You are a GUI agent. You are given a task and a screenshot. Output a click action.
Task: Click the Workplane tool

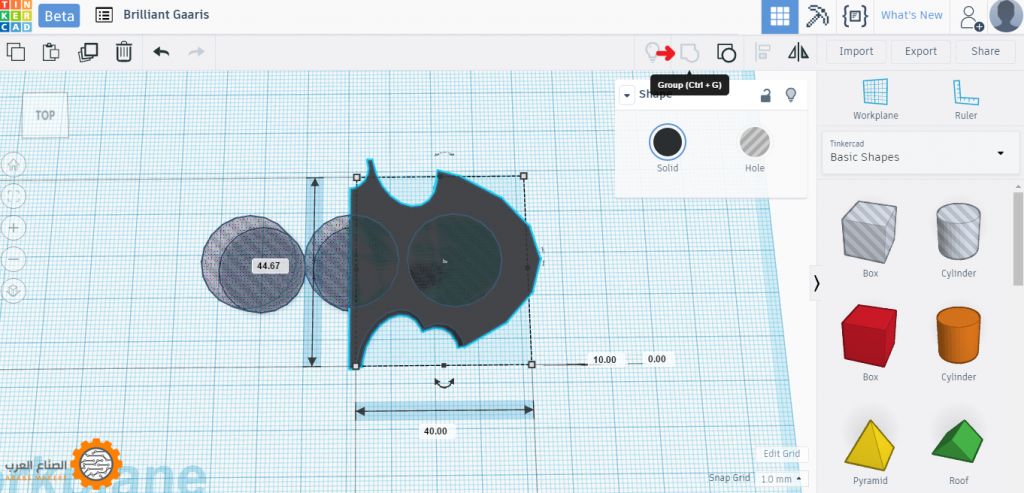(x=875, y=99)
